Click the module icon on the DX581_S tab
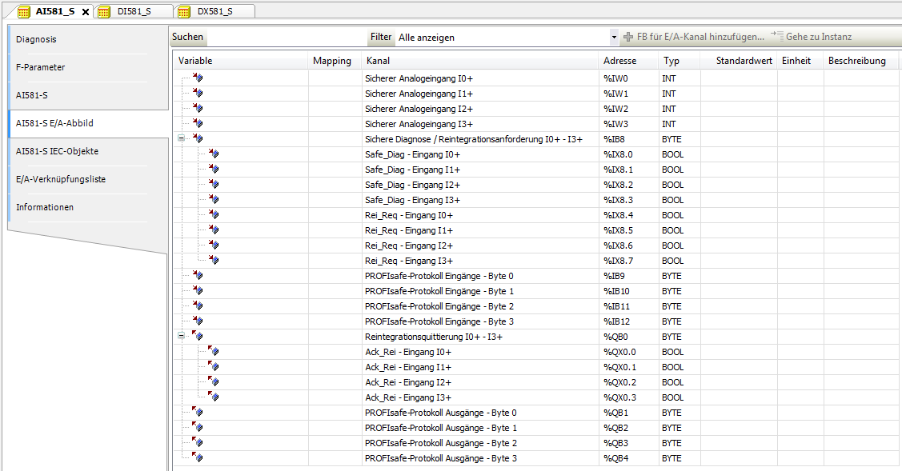The image size is (902, 471). click(183, 11)
